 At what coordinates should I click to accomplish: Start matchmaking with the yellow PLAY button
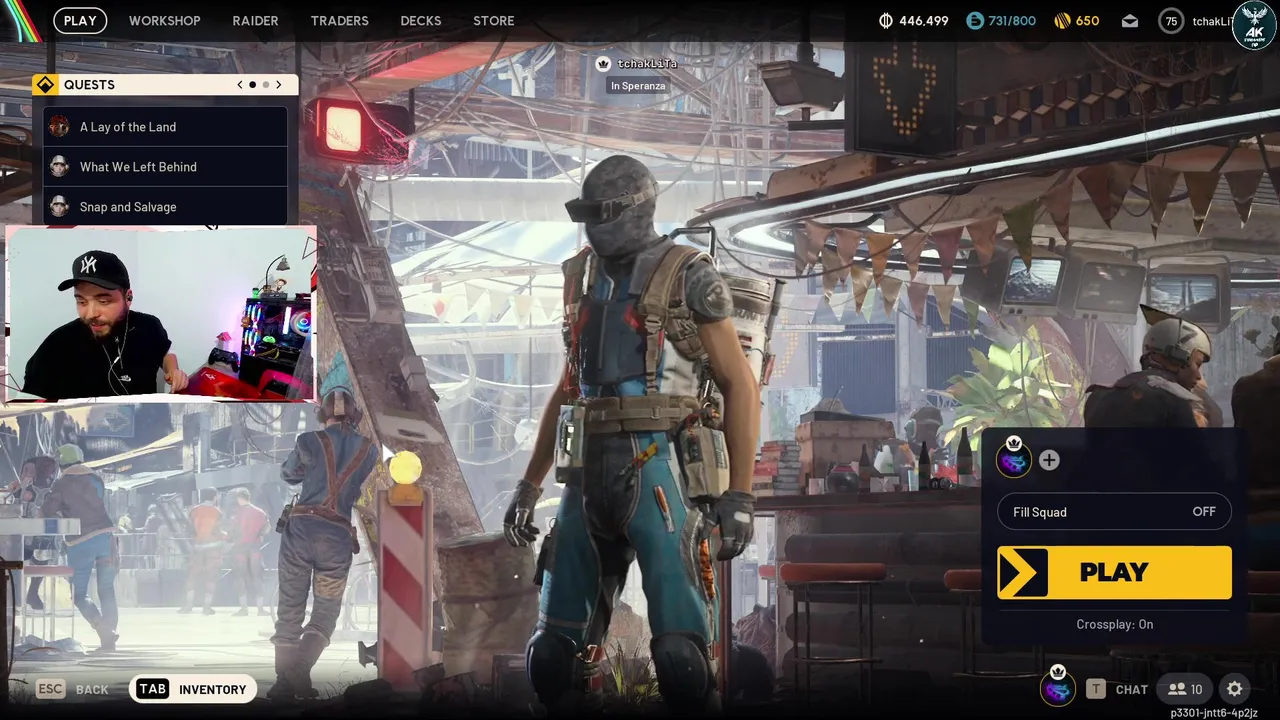coord(1114,572)
